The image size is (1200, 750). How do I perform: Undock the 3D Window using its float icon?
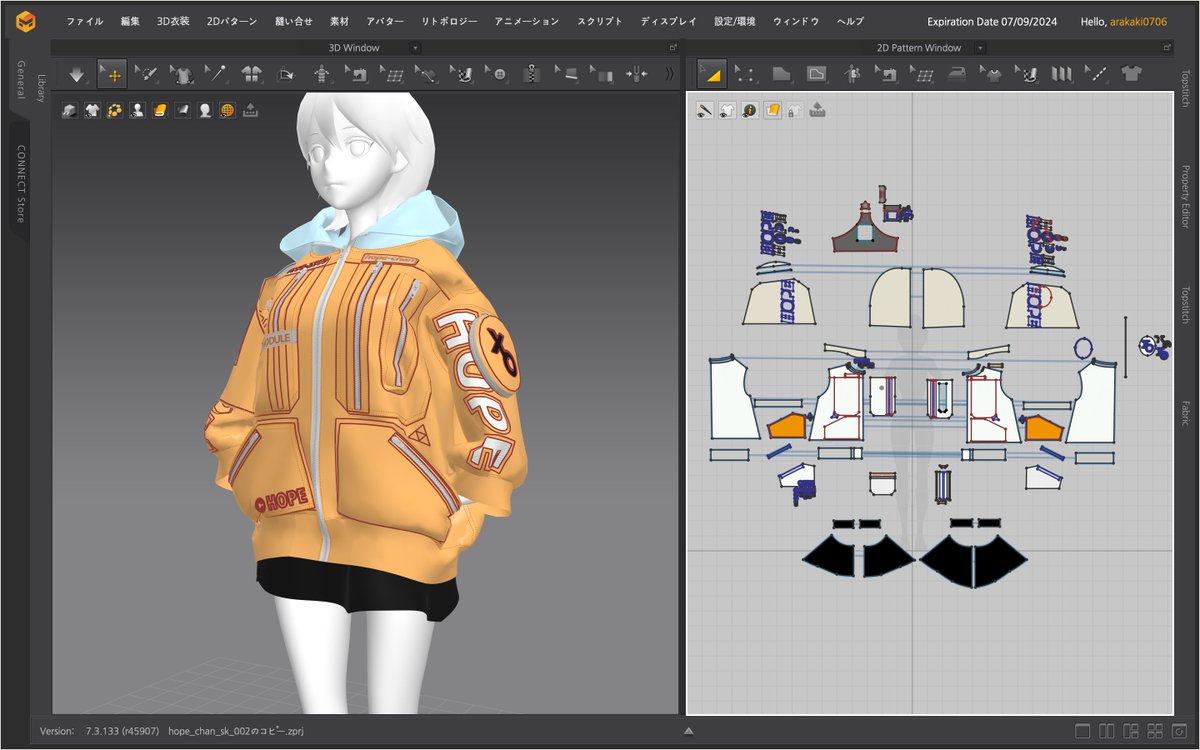[x=674, y=48]
